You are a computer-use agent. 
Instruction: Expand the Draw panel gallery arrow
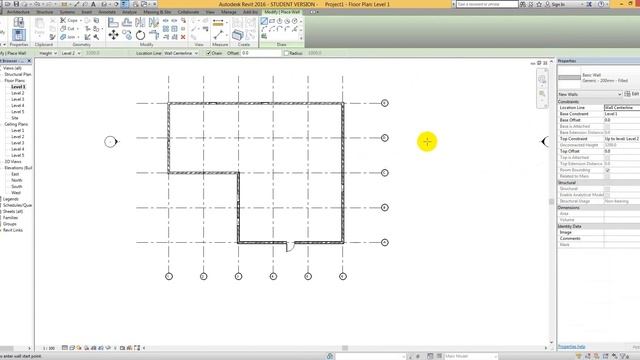tap(301, 38)
